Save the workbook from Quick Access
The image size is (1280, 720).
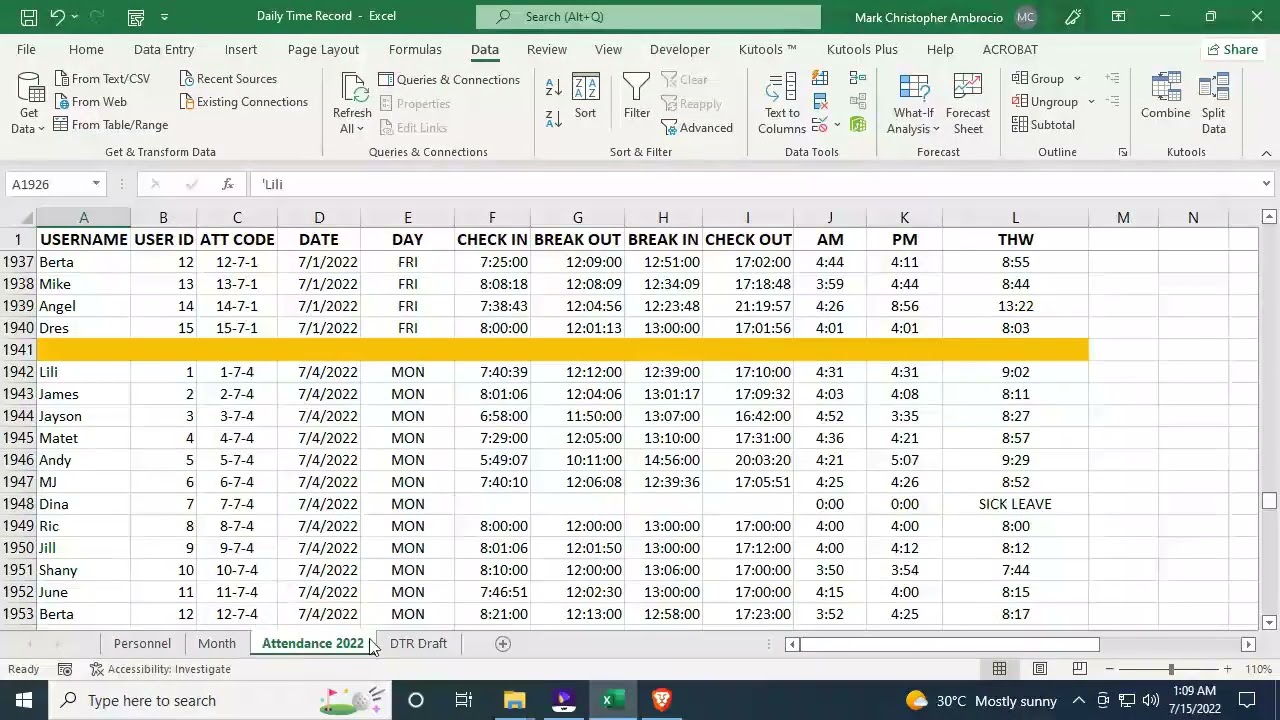point(28,17)
